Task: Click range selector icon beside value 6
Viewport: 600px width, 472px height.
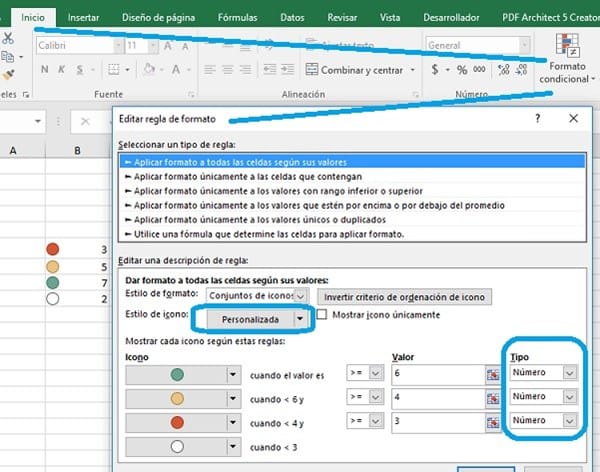Action: pyautogui.click(x=492, y=373)
